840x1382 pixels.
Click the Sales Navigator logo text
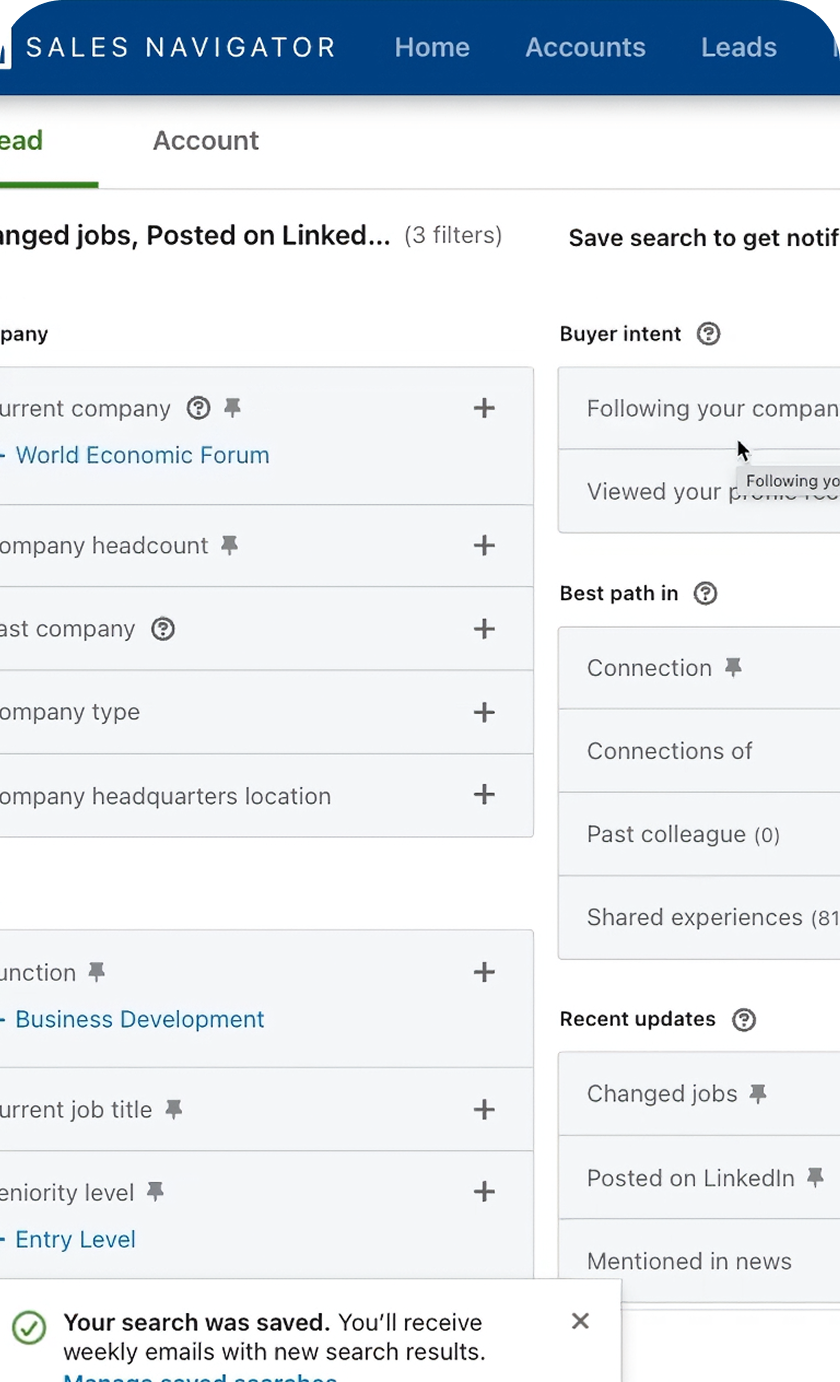coord(181,47)
